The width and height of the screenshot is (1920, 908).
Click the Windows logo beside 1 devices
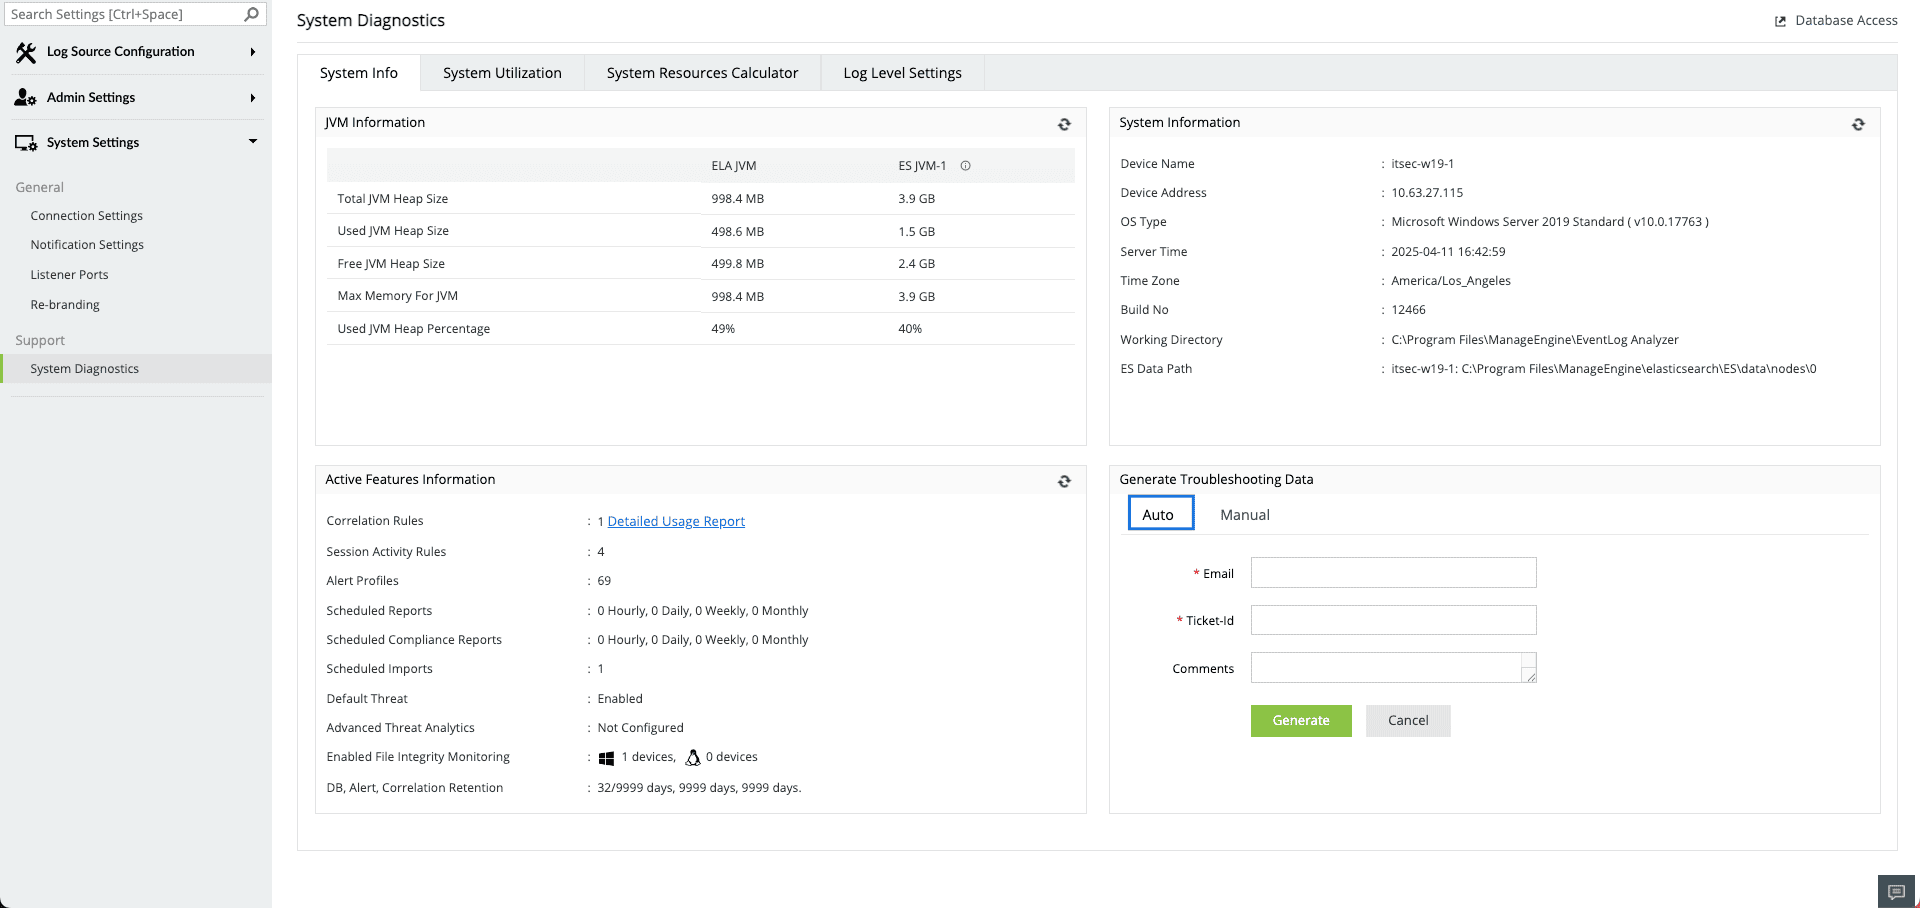click(x=606, y=757)
